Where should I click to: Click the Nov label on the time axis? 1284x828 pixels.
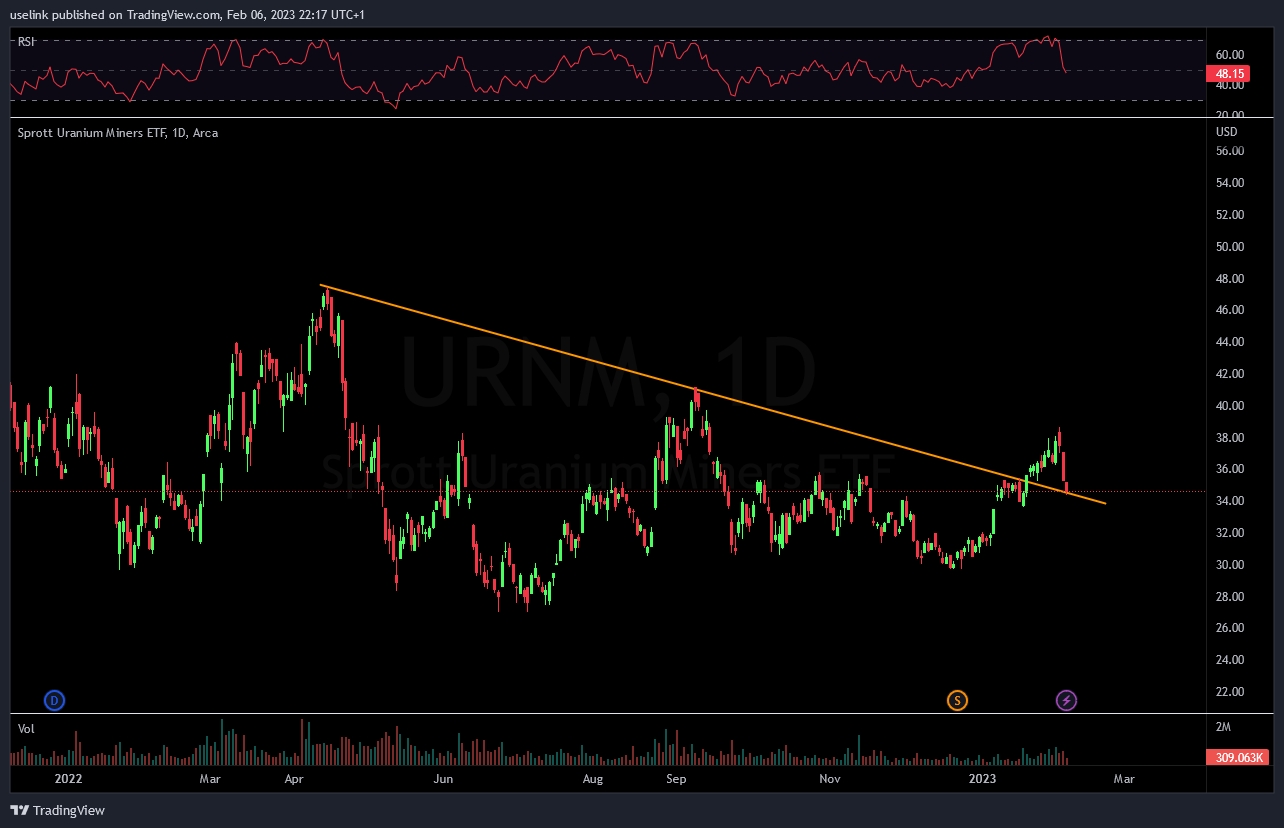(x=828, y=778)
